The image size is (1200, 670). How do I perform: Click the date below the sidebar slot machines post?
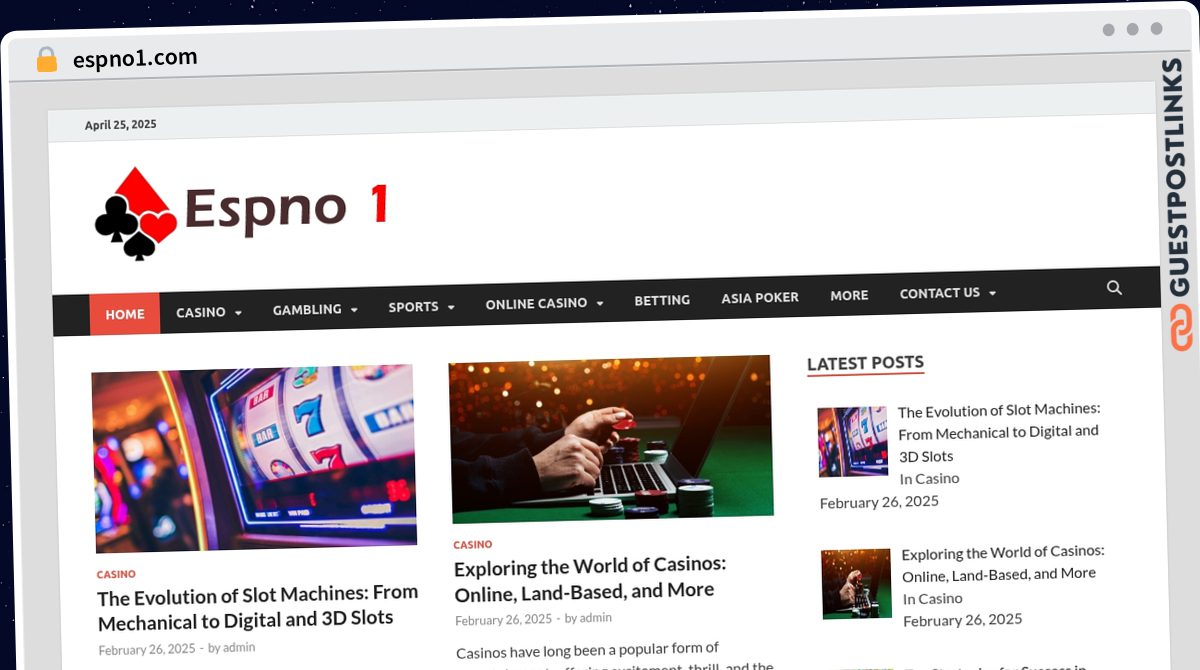[x=879, y=502]
